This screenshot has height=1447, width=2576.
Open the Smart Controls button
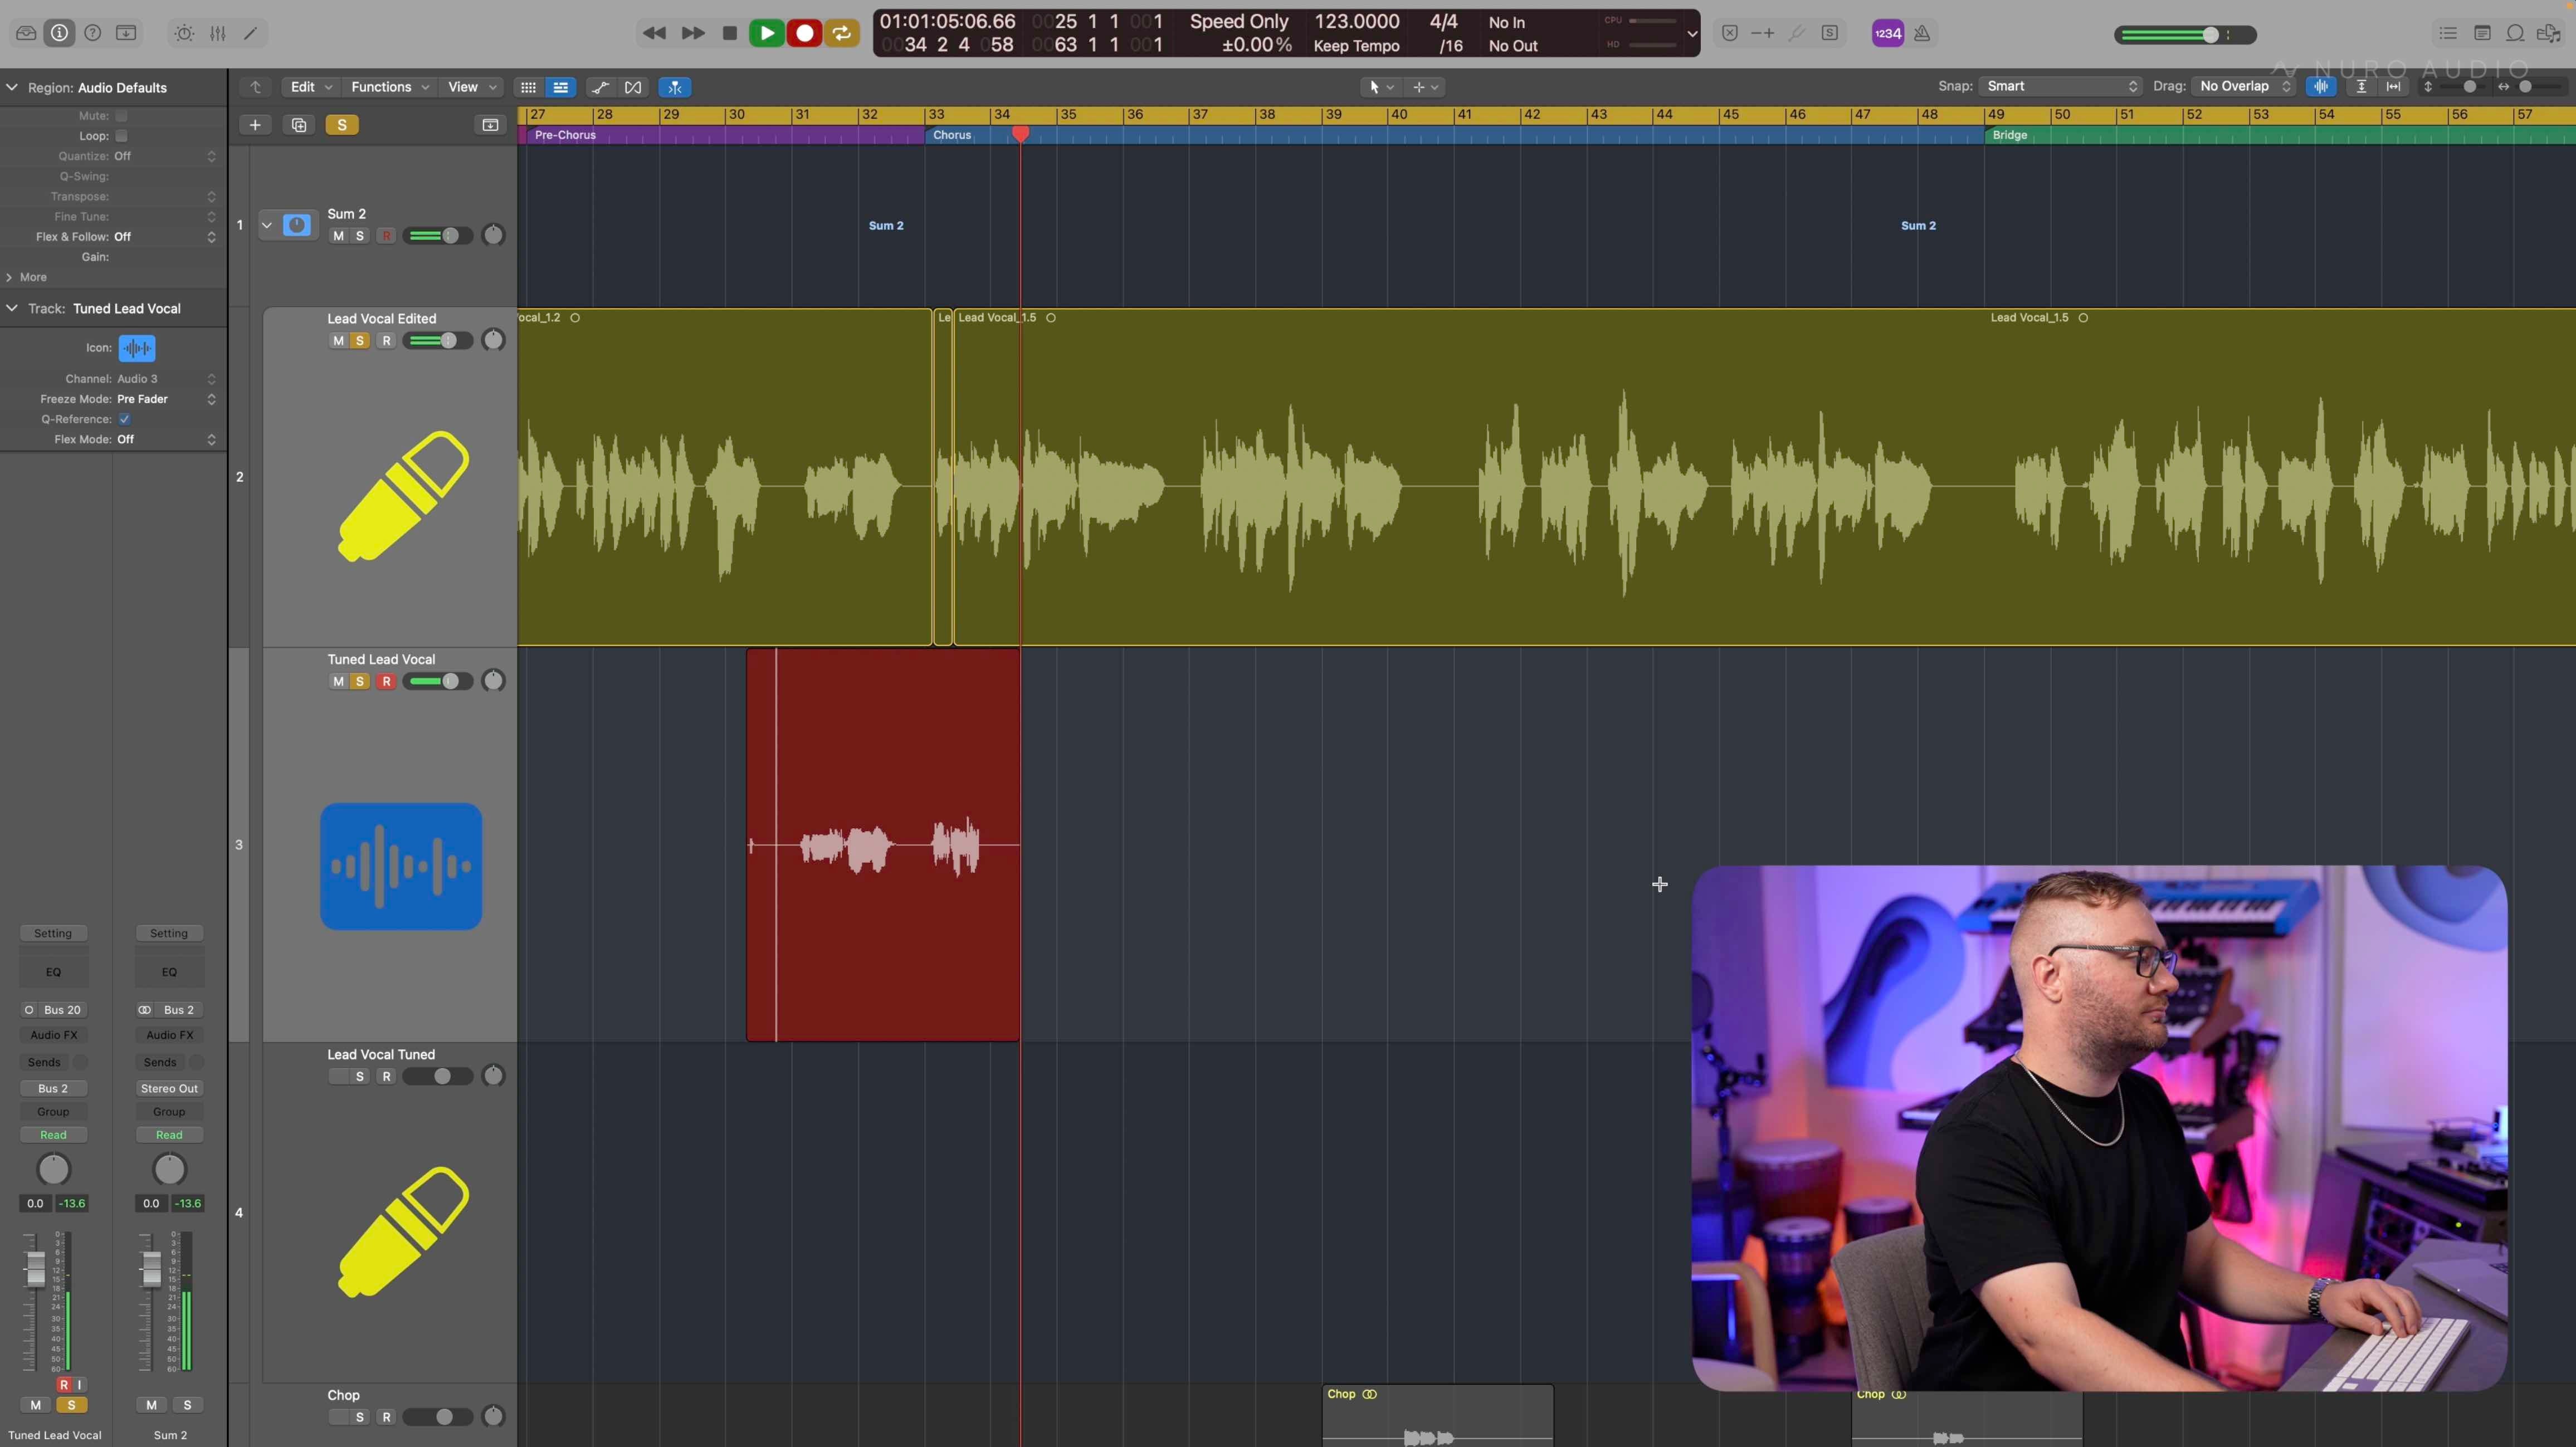click(x=184, y=33)
